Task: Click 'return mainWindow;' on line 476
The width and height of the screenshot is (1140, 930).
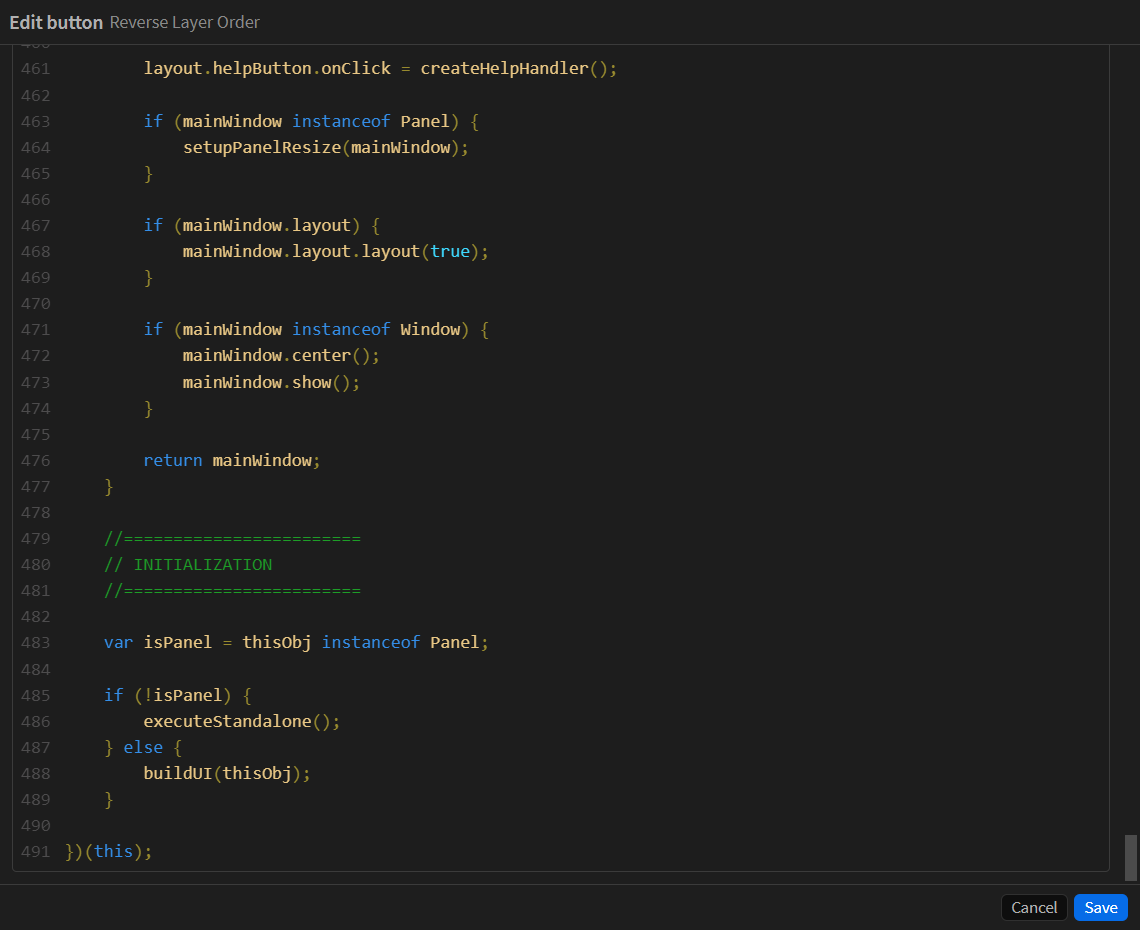Action: coord(232,460)
